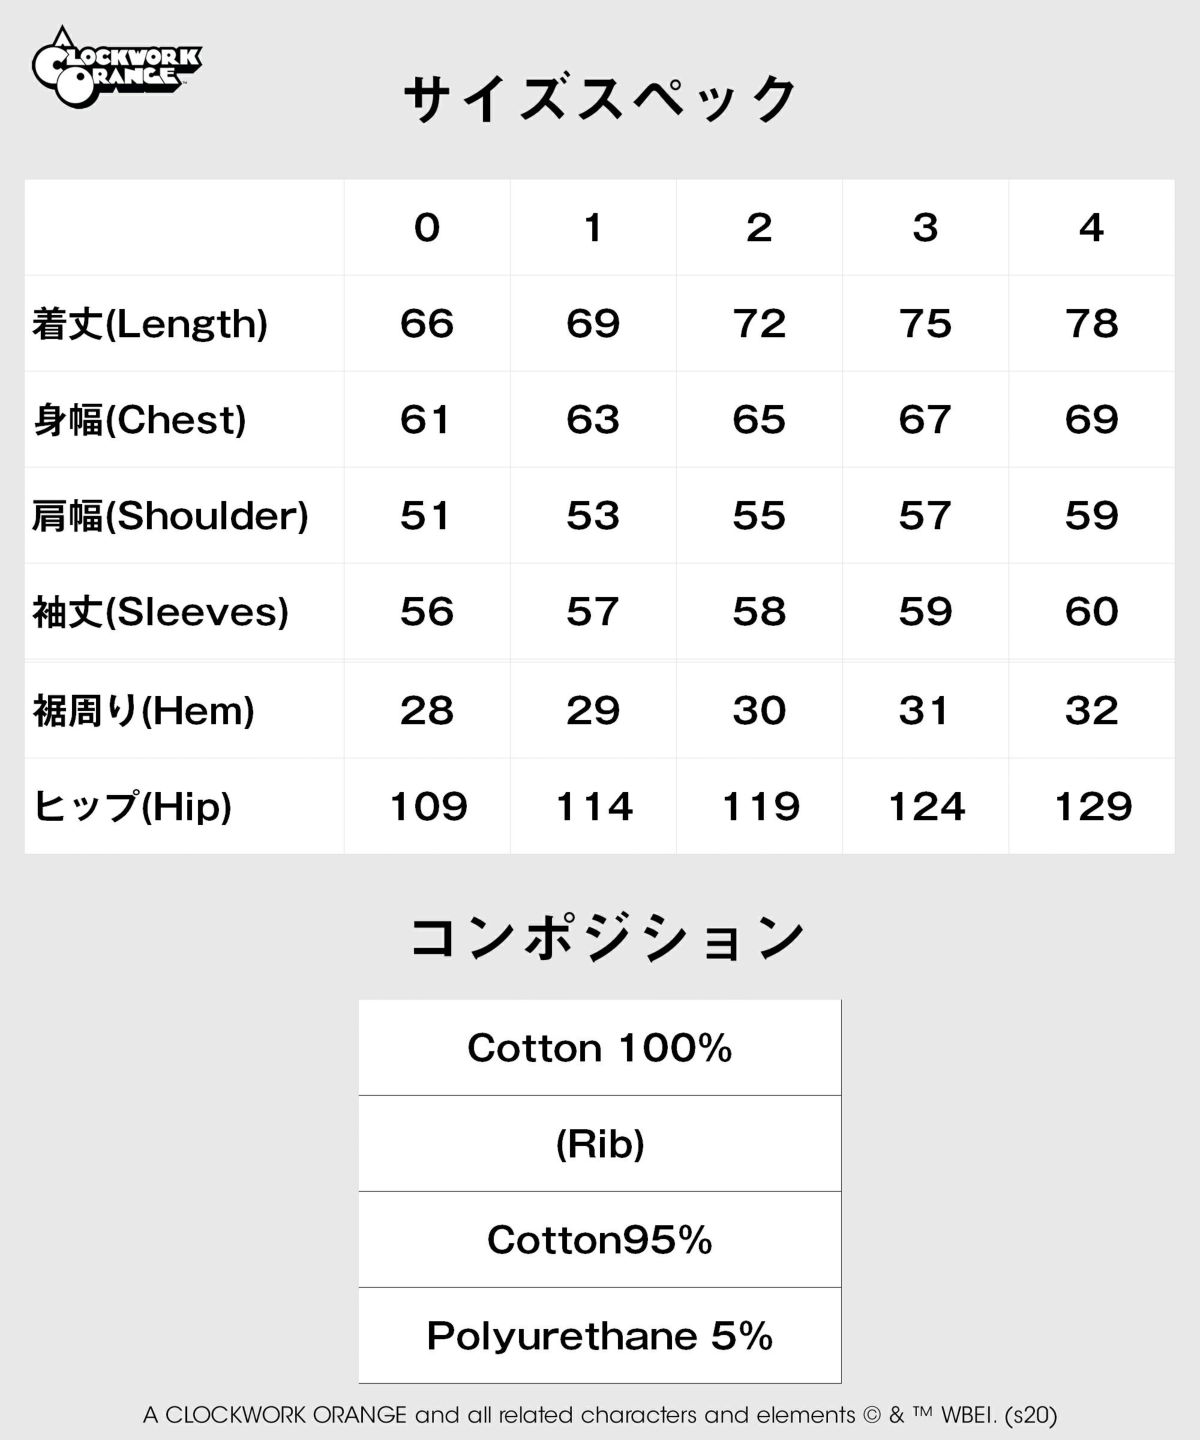Select size column header 4
Screen dimensions: 1200x1440
(x=1091, y=228)
